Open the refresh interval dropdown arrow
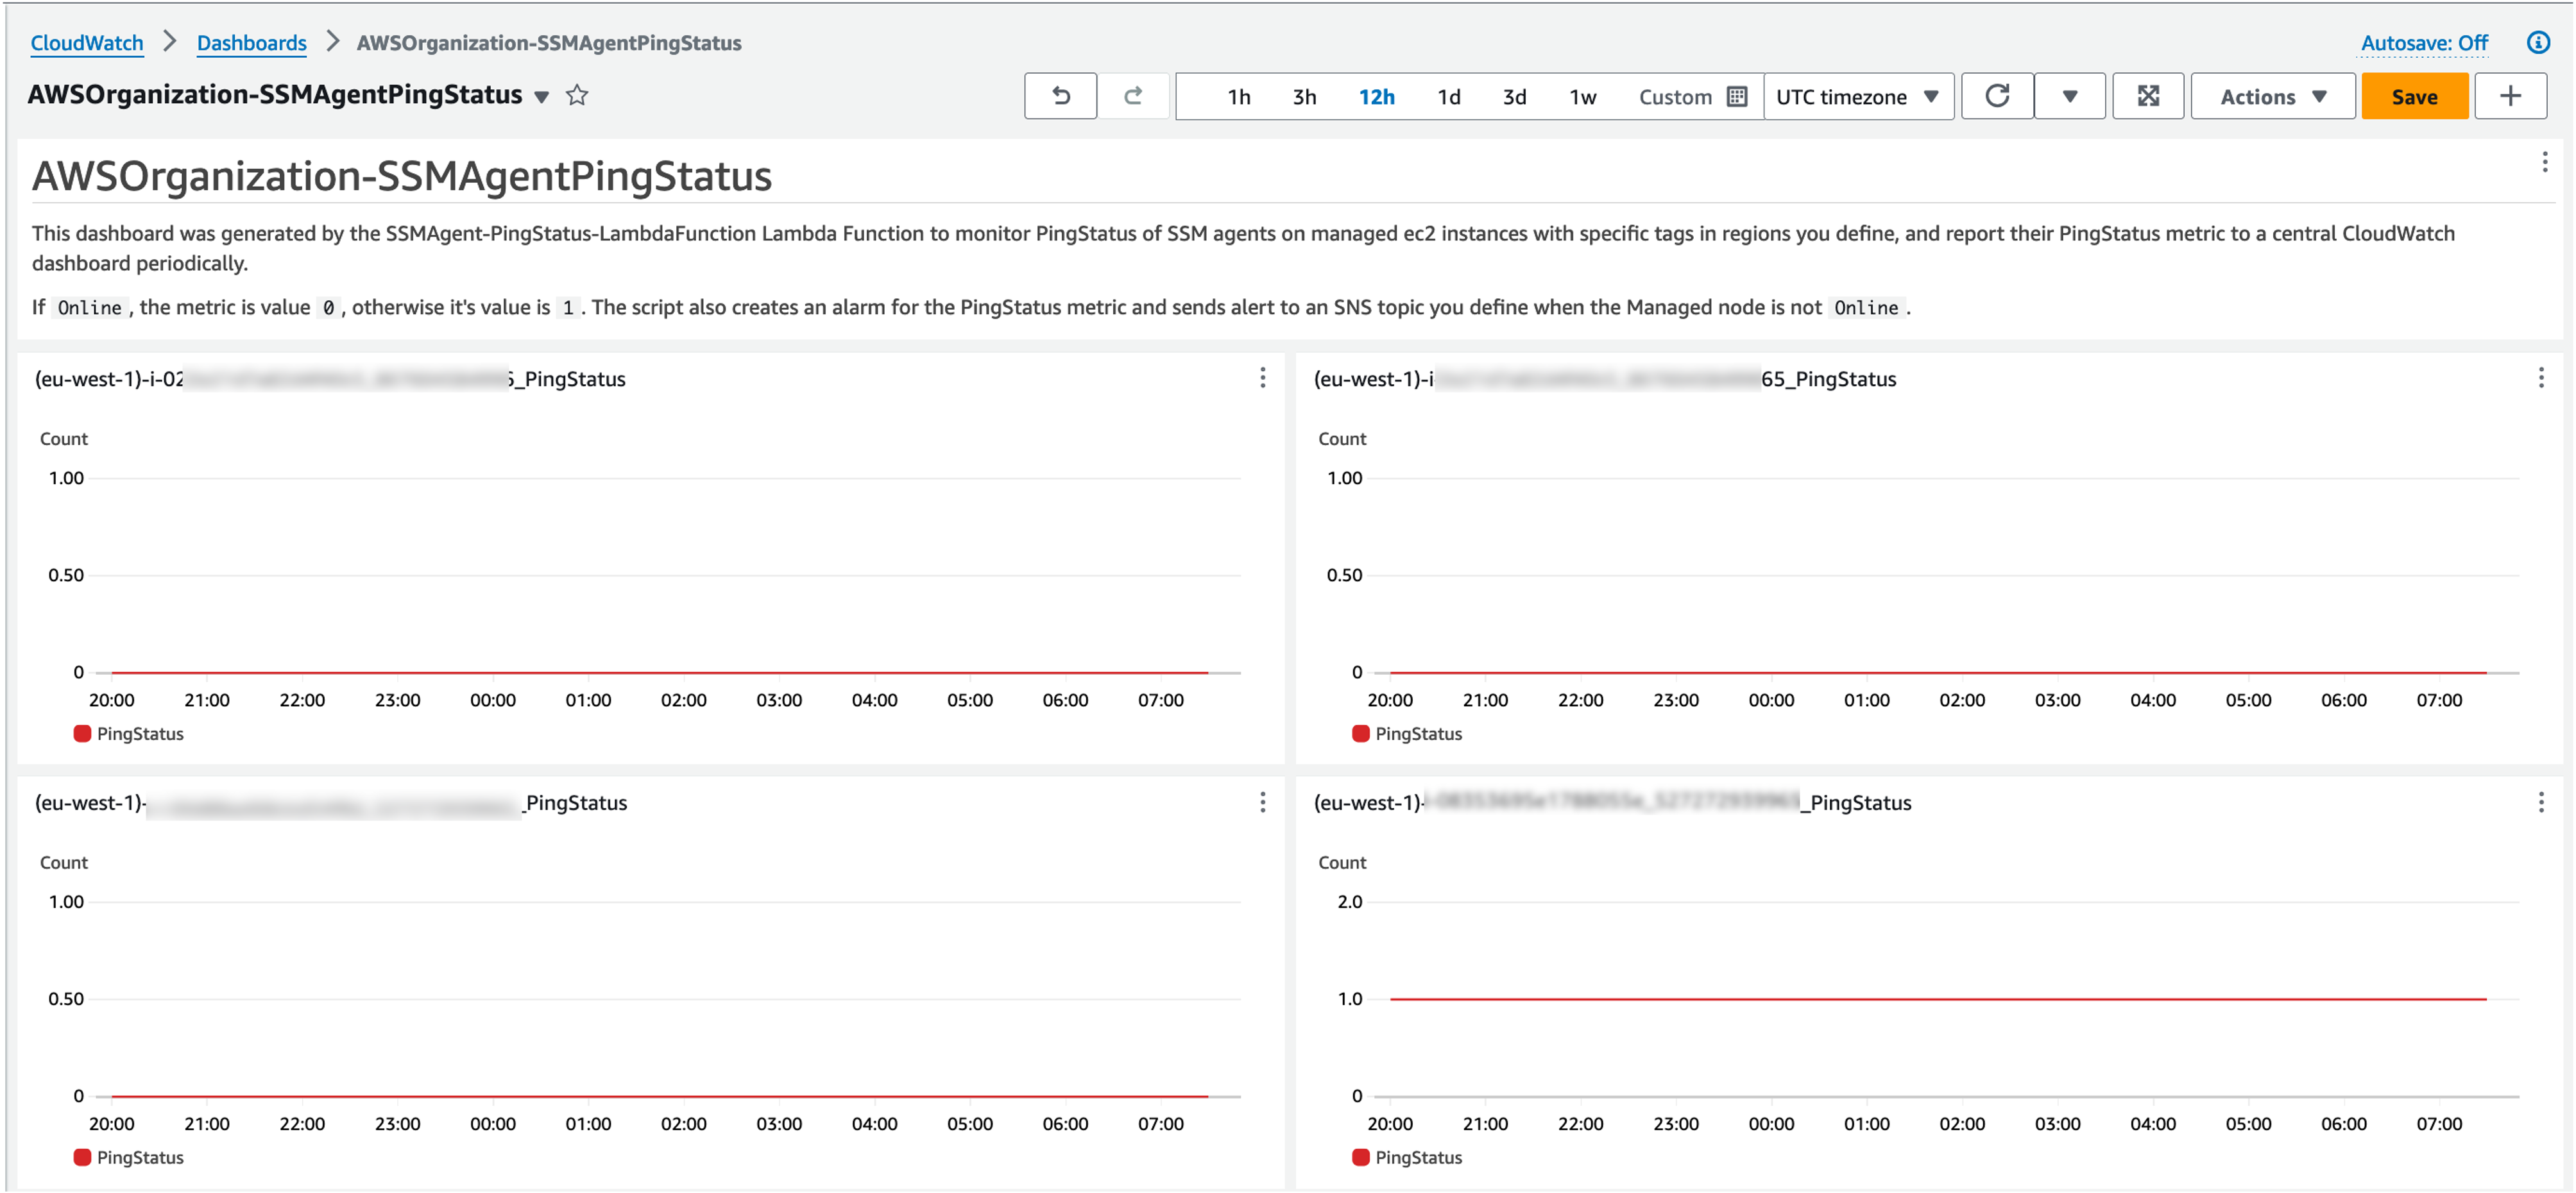This screenshot has width=2576, height=1193. pyautogui.click(x=2070, y=96)
